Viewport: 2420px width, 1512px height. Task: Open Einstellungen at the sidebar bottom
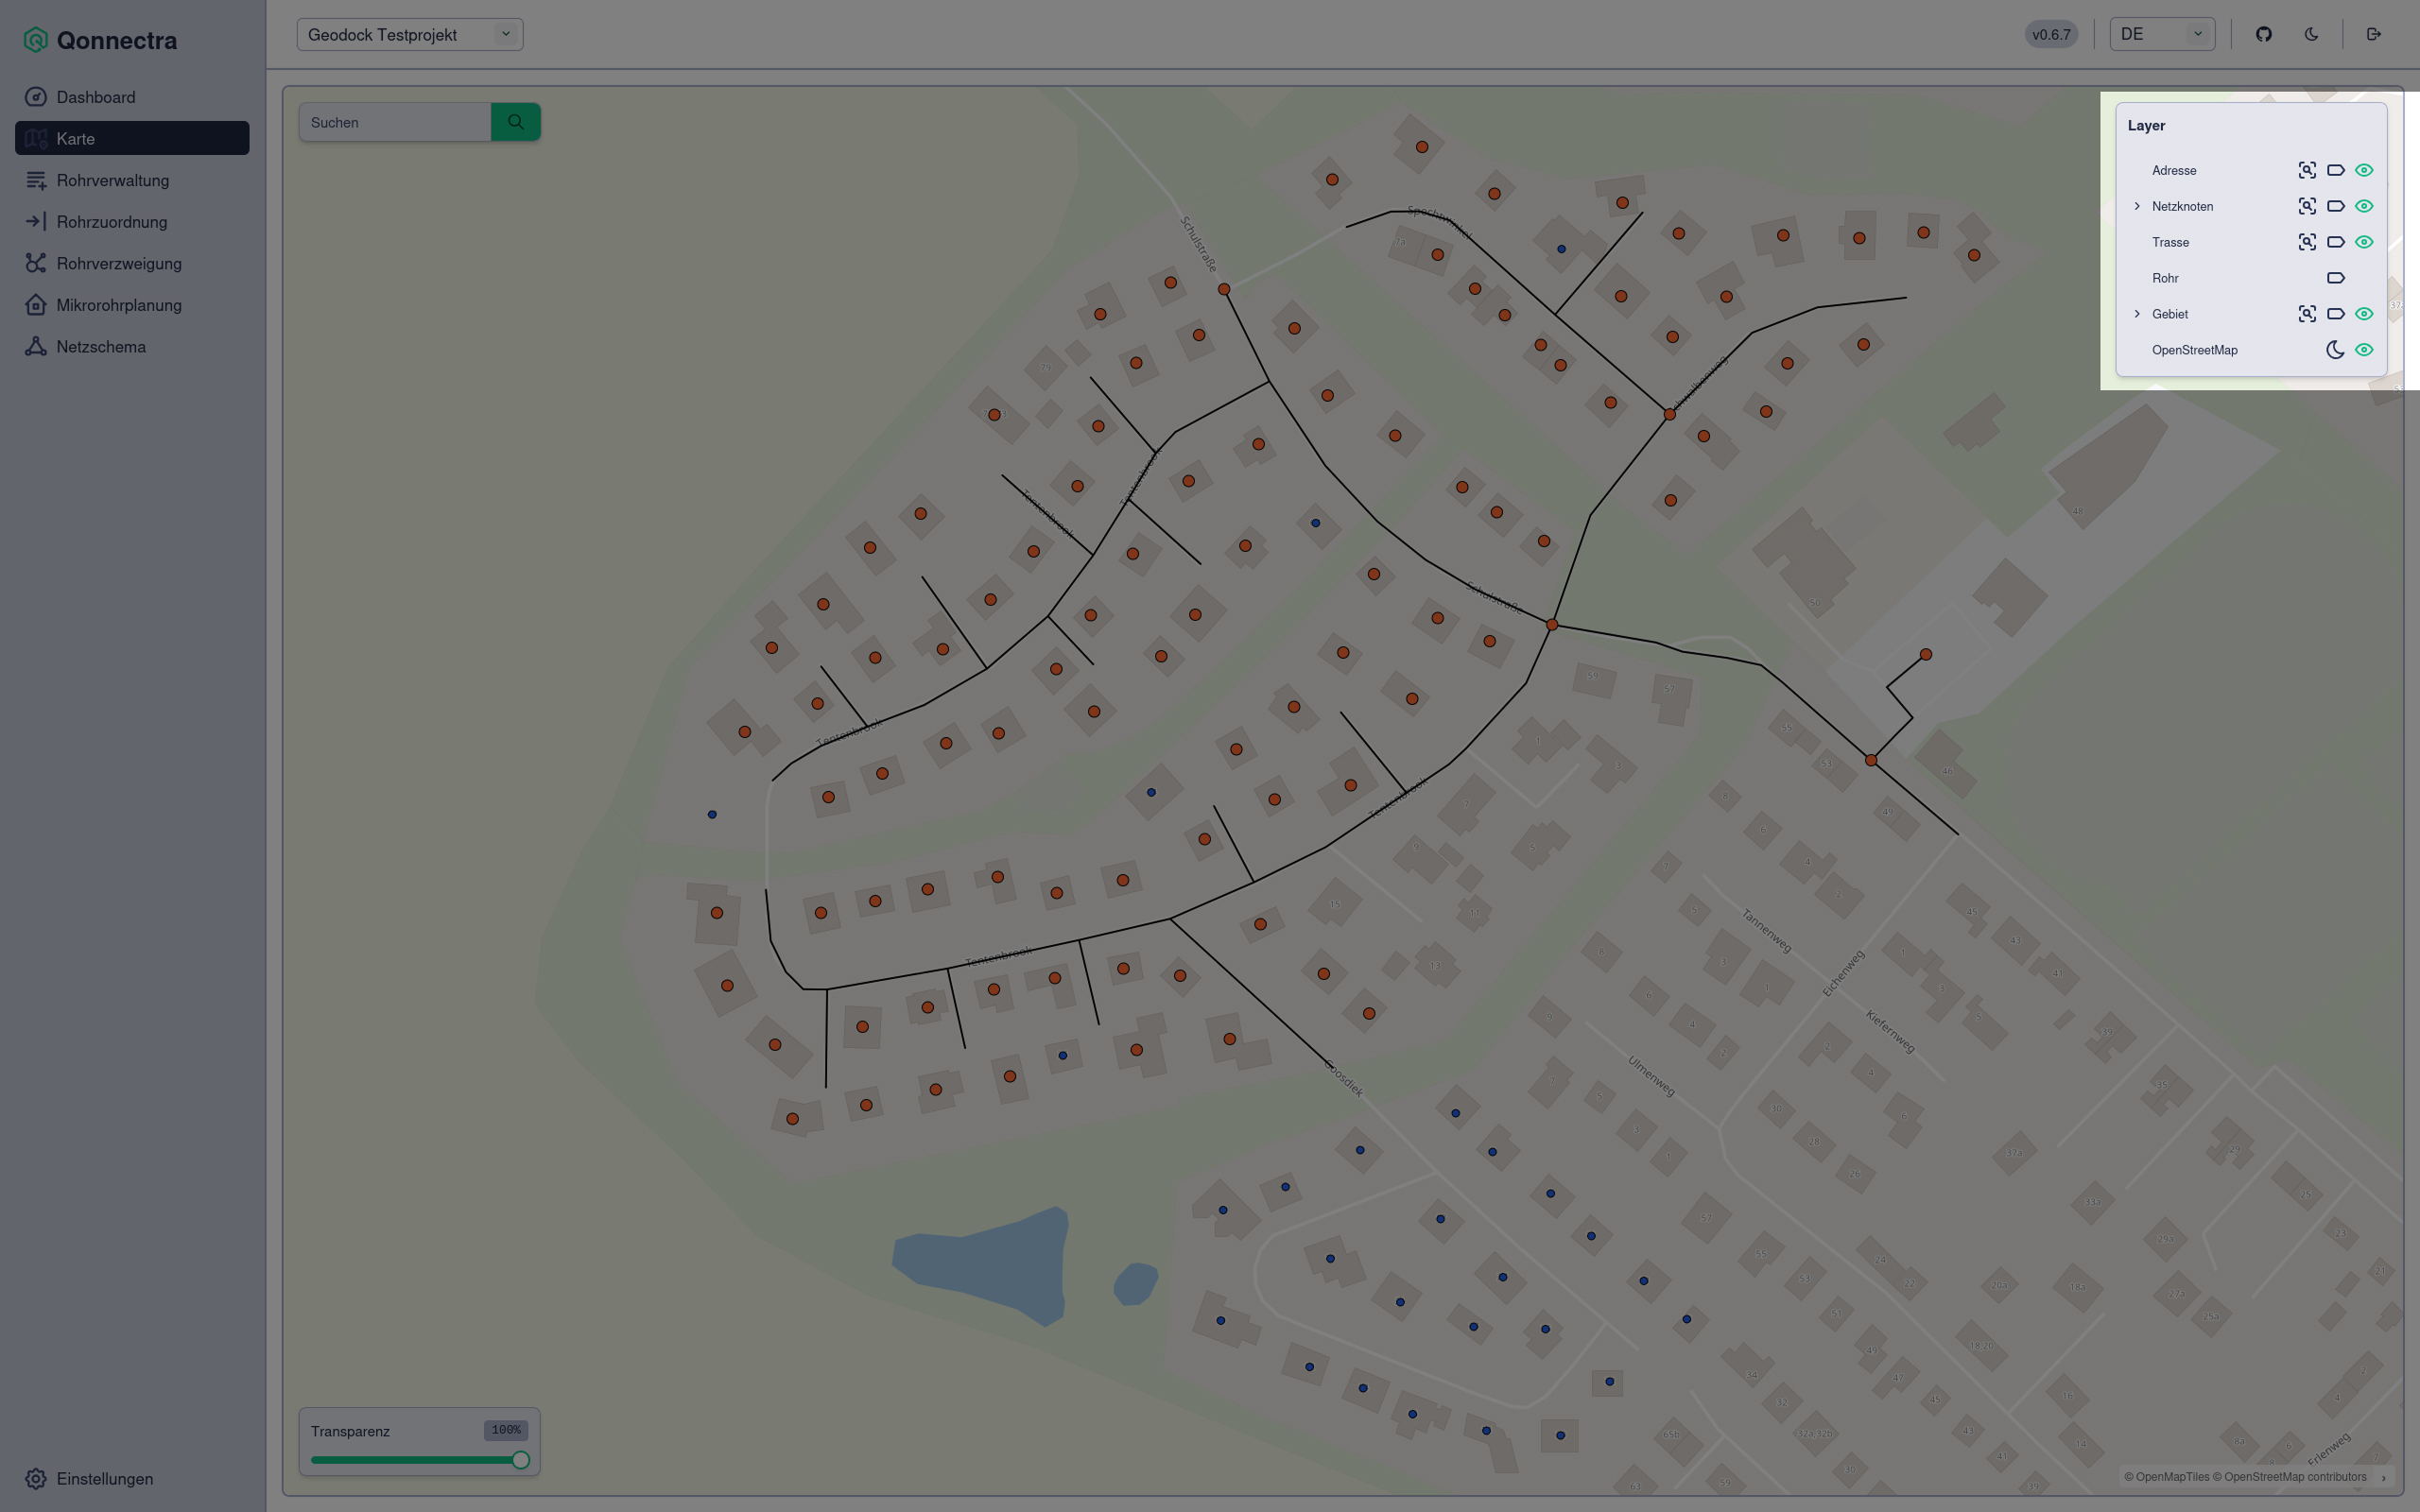[104, 1479]
